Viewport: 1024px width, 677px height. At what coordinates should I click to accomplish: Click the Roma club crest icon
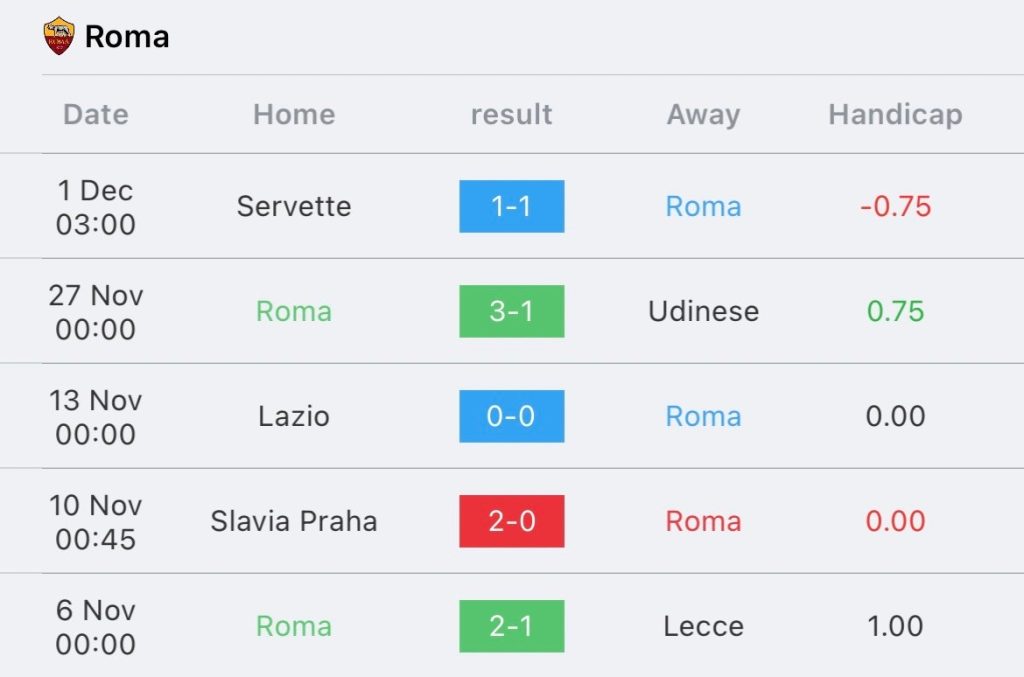pos(59,36)
